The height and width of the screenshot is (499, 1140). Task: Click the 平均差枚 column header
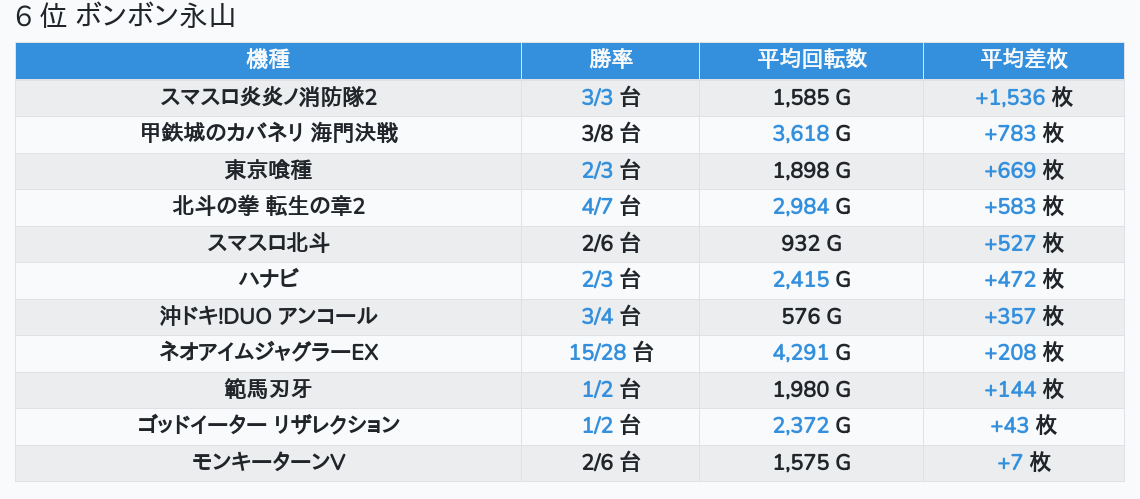[1023, 60]
